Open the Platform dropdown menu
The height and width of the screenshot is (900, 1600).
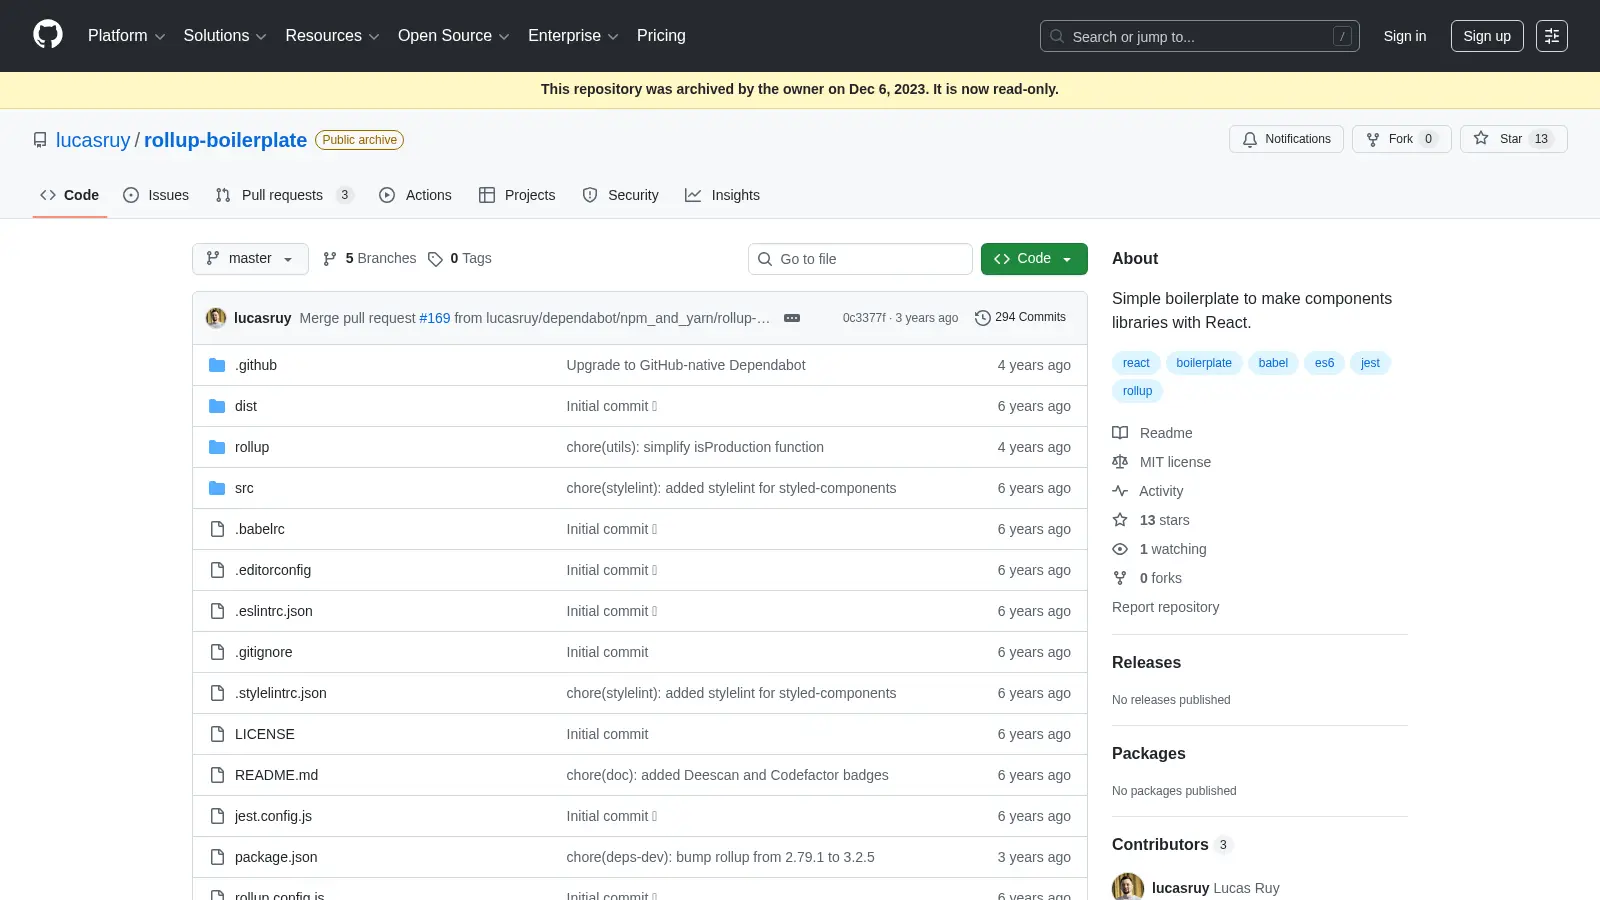pos(126,36)
